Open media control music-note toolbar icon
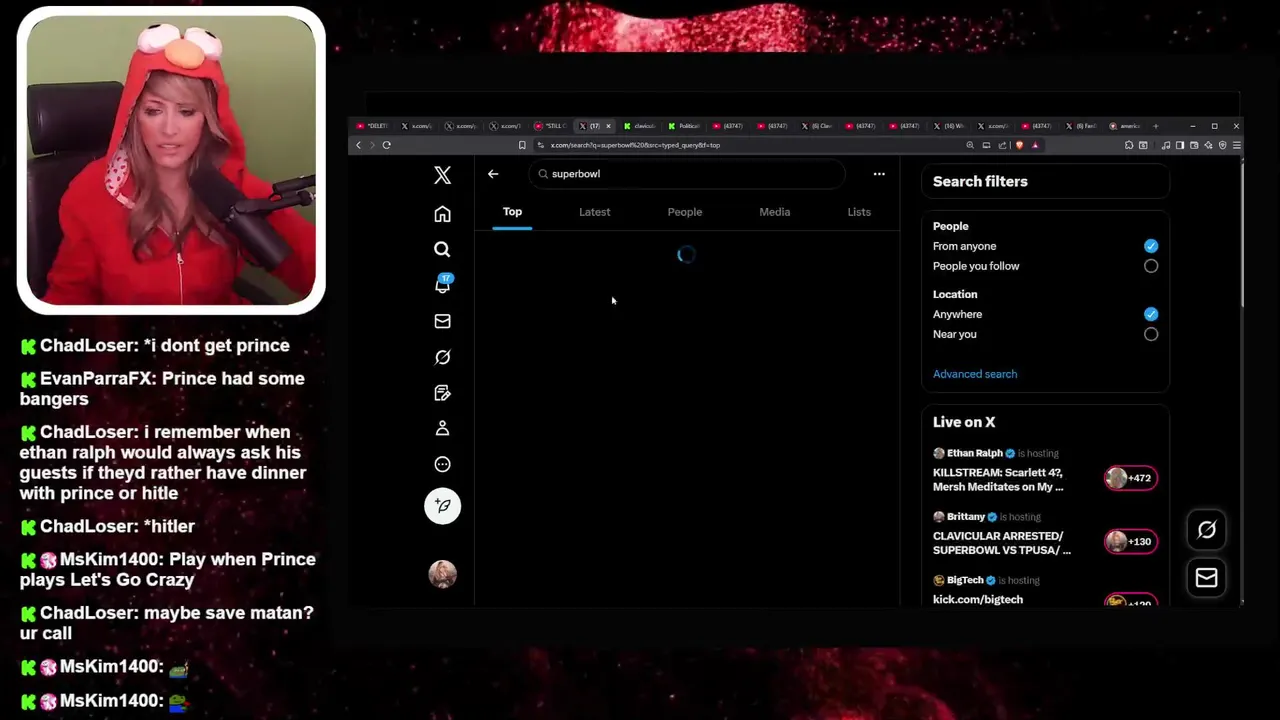 (x=1166, y=145)
